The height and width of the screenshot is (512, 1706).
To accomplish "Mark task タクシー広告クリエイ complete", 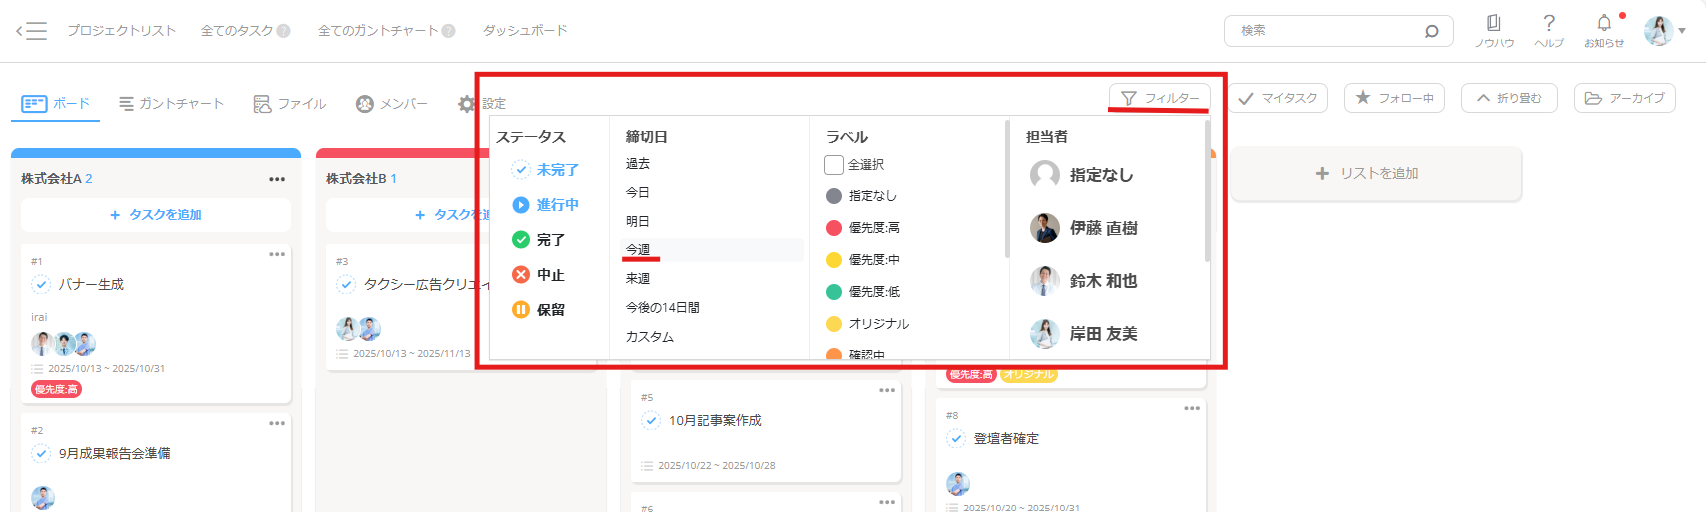I will click(x=346, y=285).
